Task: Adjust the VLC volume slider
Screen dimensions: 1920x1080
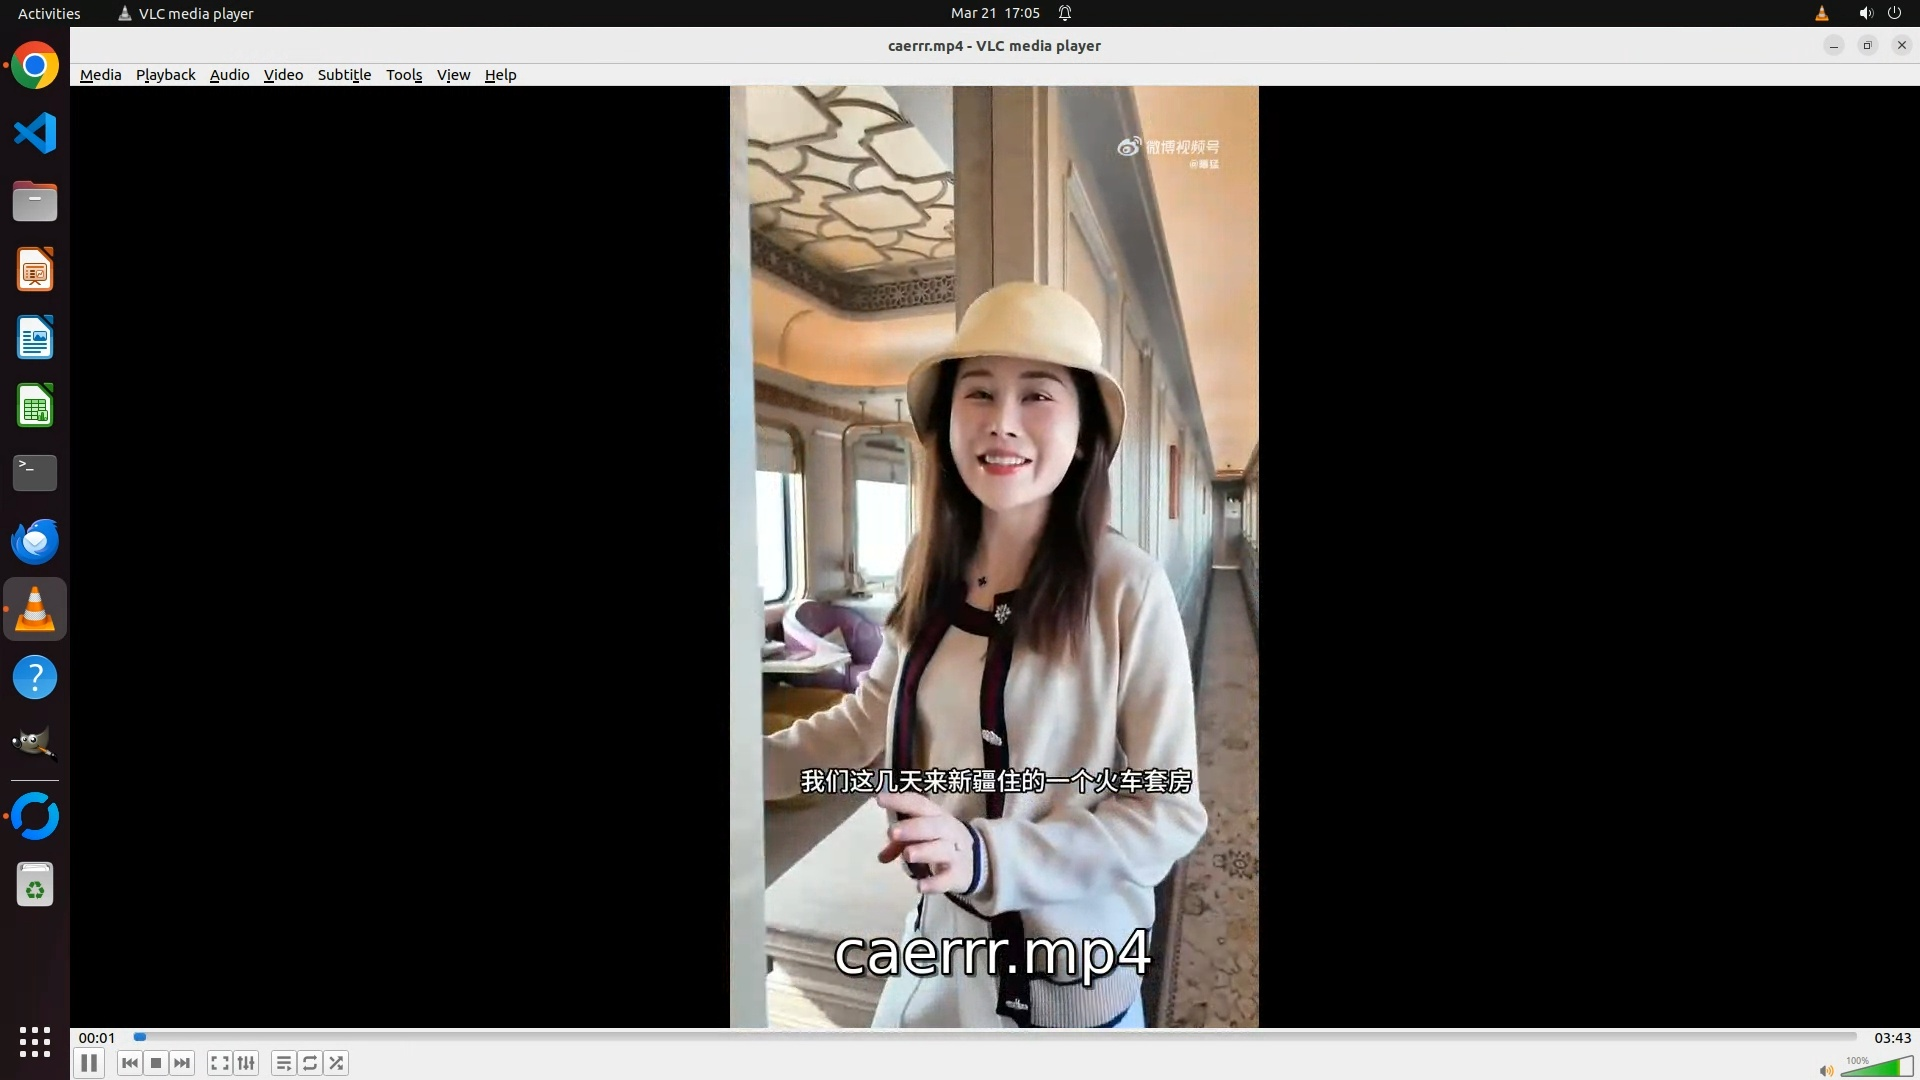Action: pos(1876,1068)
